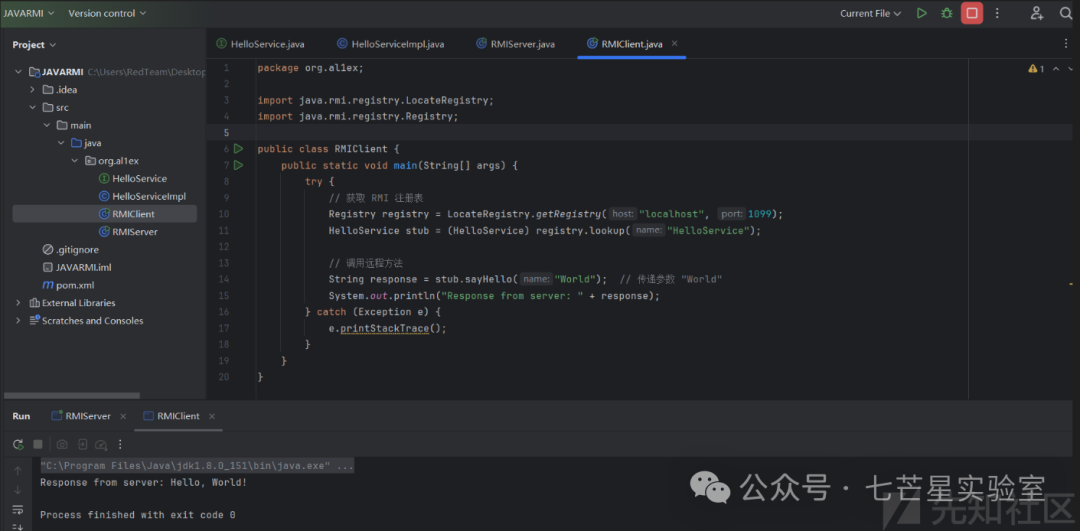Expand the .idea folder

[x=32, y=90]
